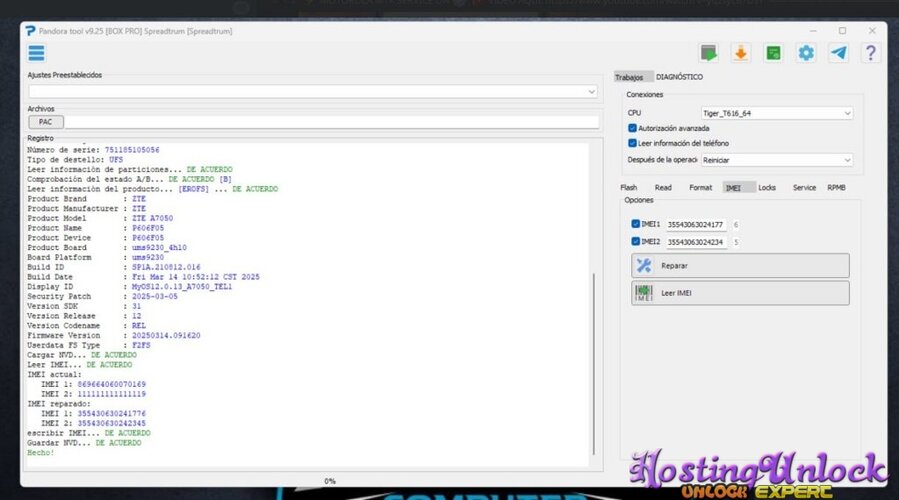The width and height of the screenshot is (899, 500).
Task: Open the hamburger main menu
Action: [36, 53]
